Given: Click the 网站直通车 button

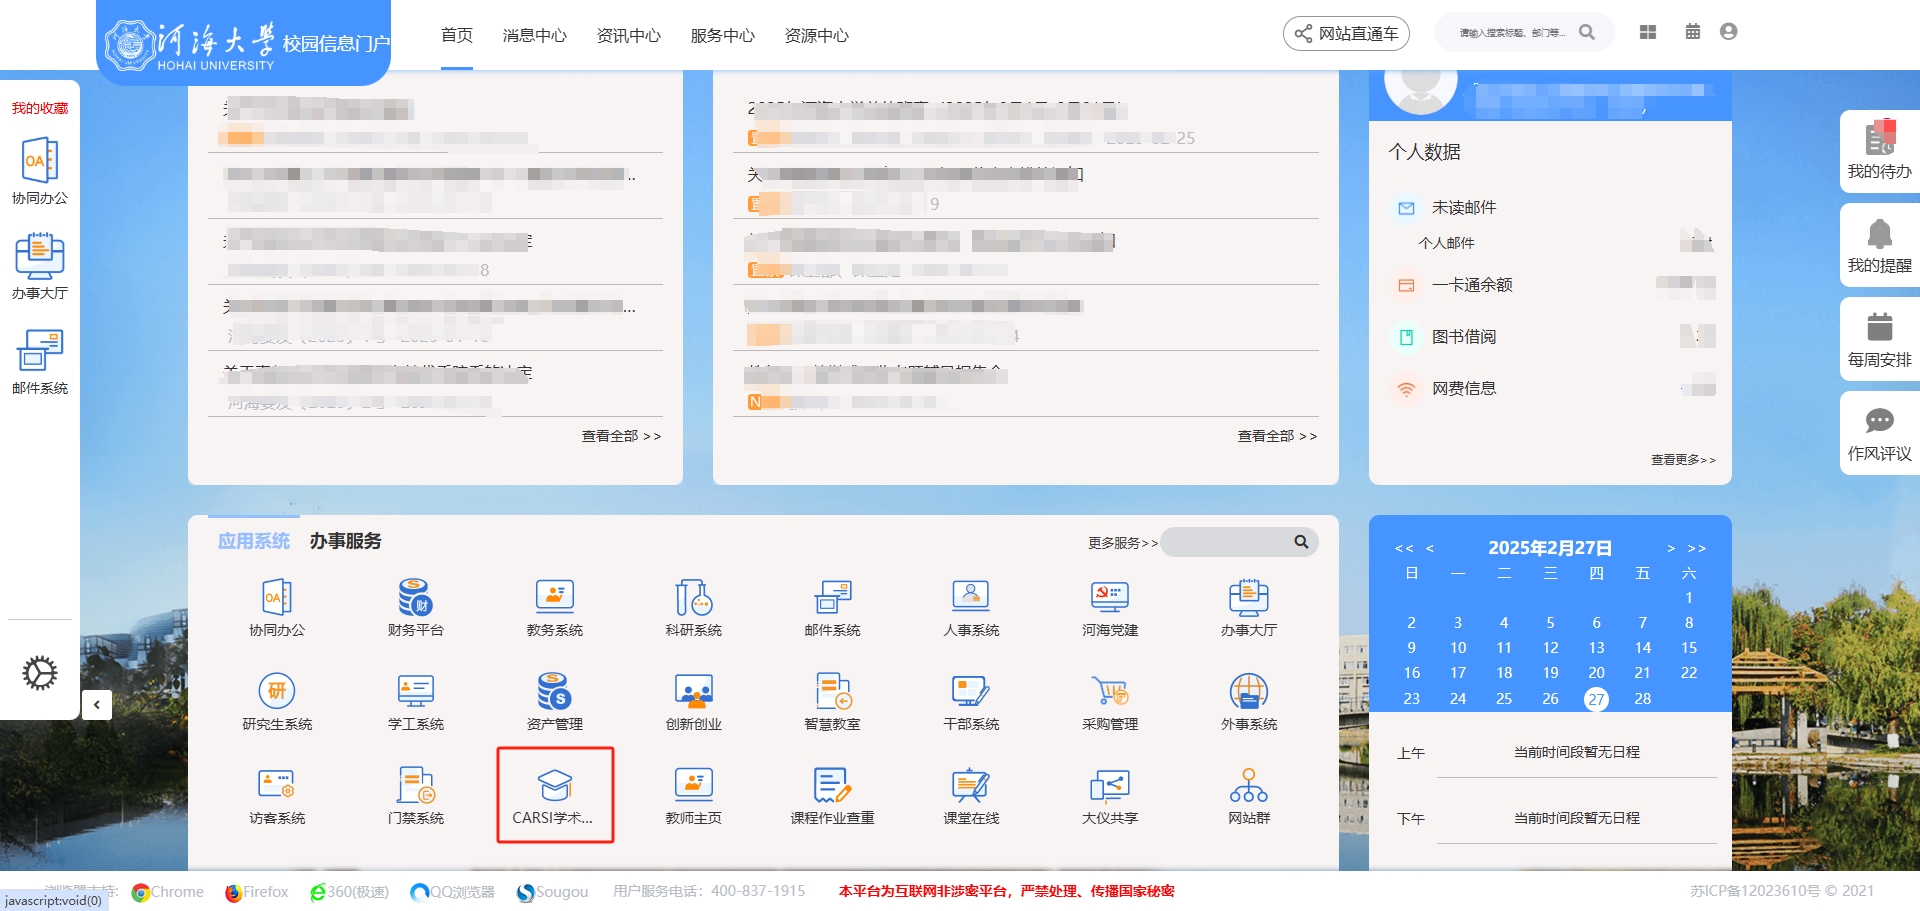Looking at the screenshot, I should click(1346, 34).
